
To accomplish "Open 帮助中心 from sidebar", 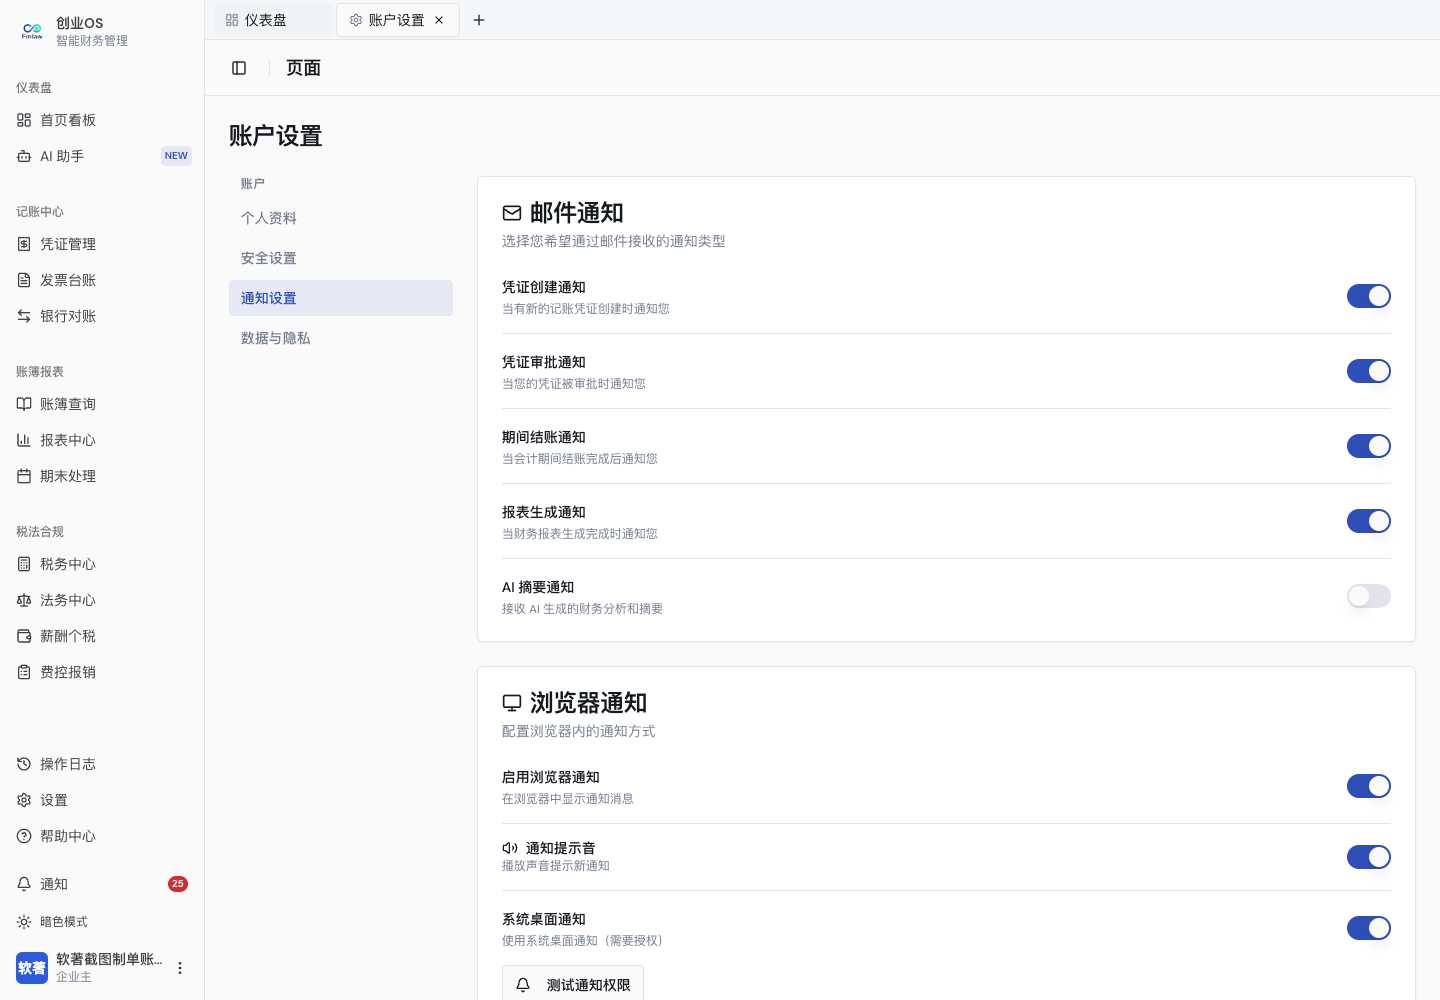I will (x=102, y=836).
